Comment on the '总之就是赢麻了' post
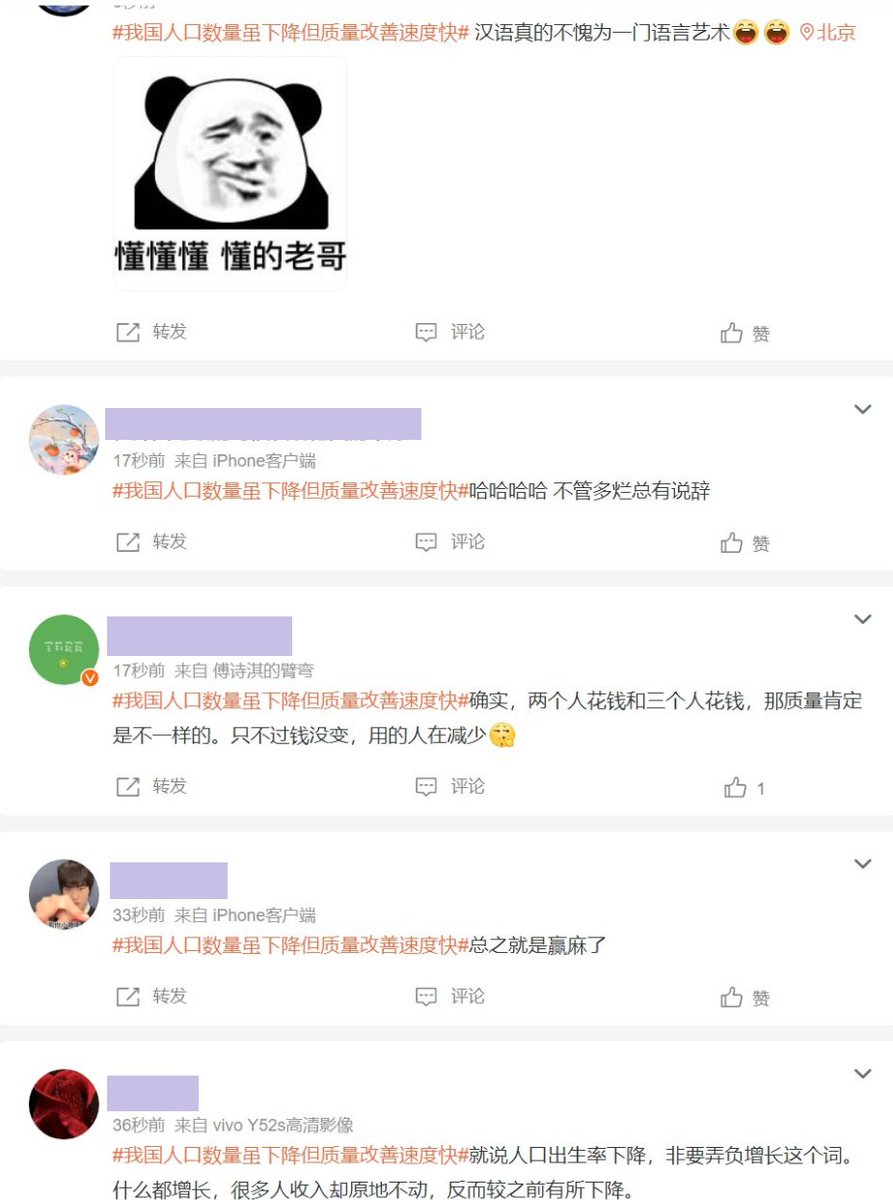This screenshot has height=1200, width=893. tap(450, 997)
